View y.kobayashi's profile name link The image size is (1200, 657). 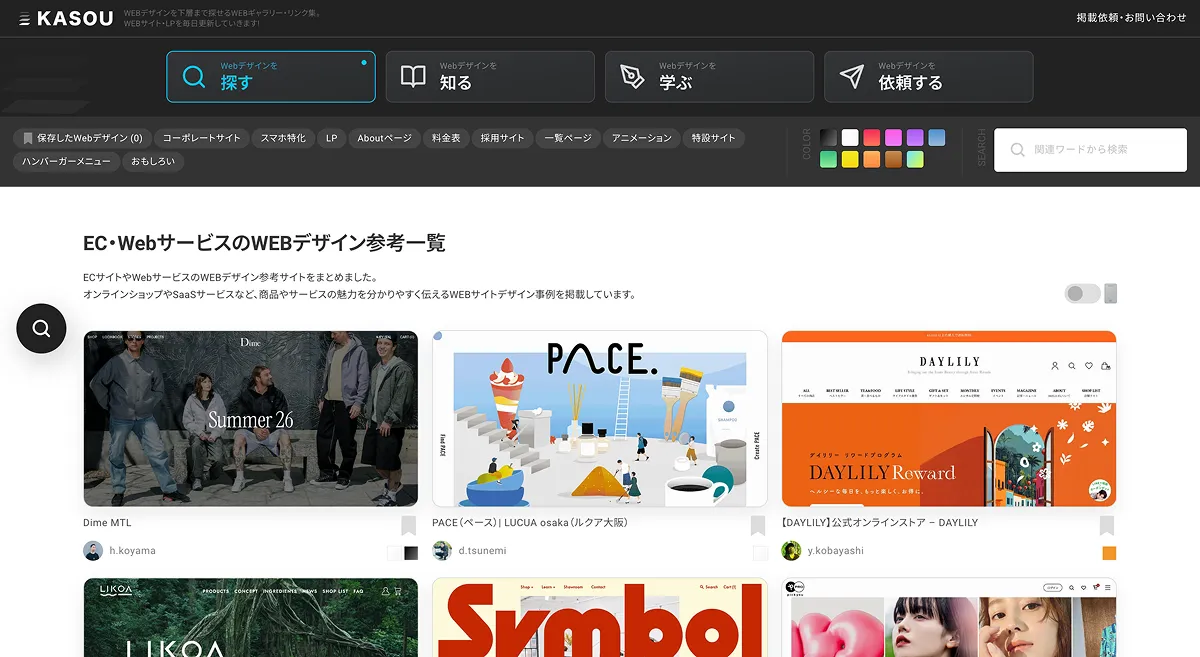pyautogui.click(x=835, y=551)
